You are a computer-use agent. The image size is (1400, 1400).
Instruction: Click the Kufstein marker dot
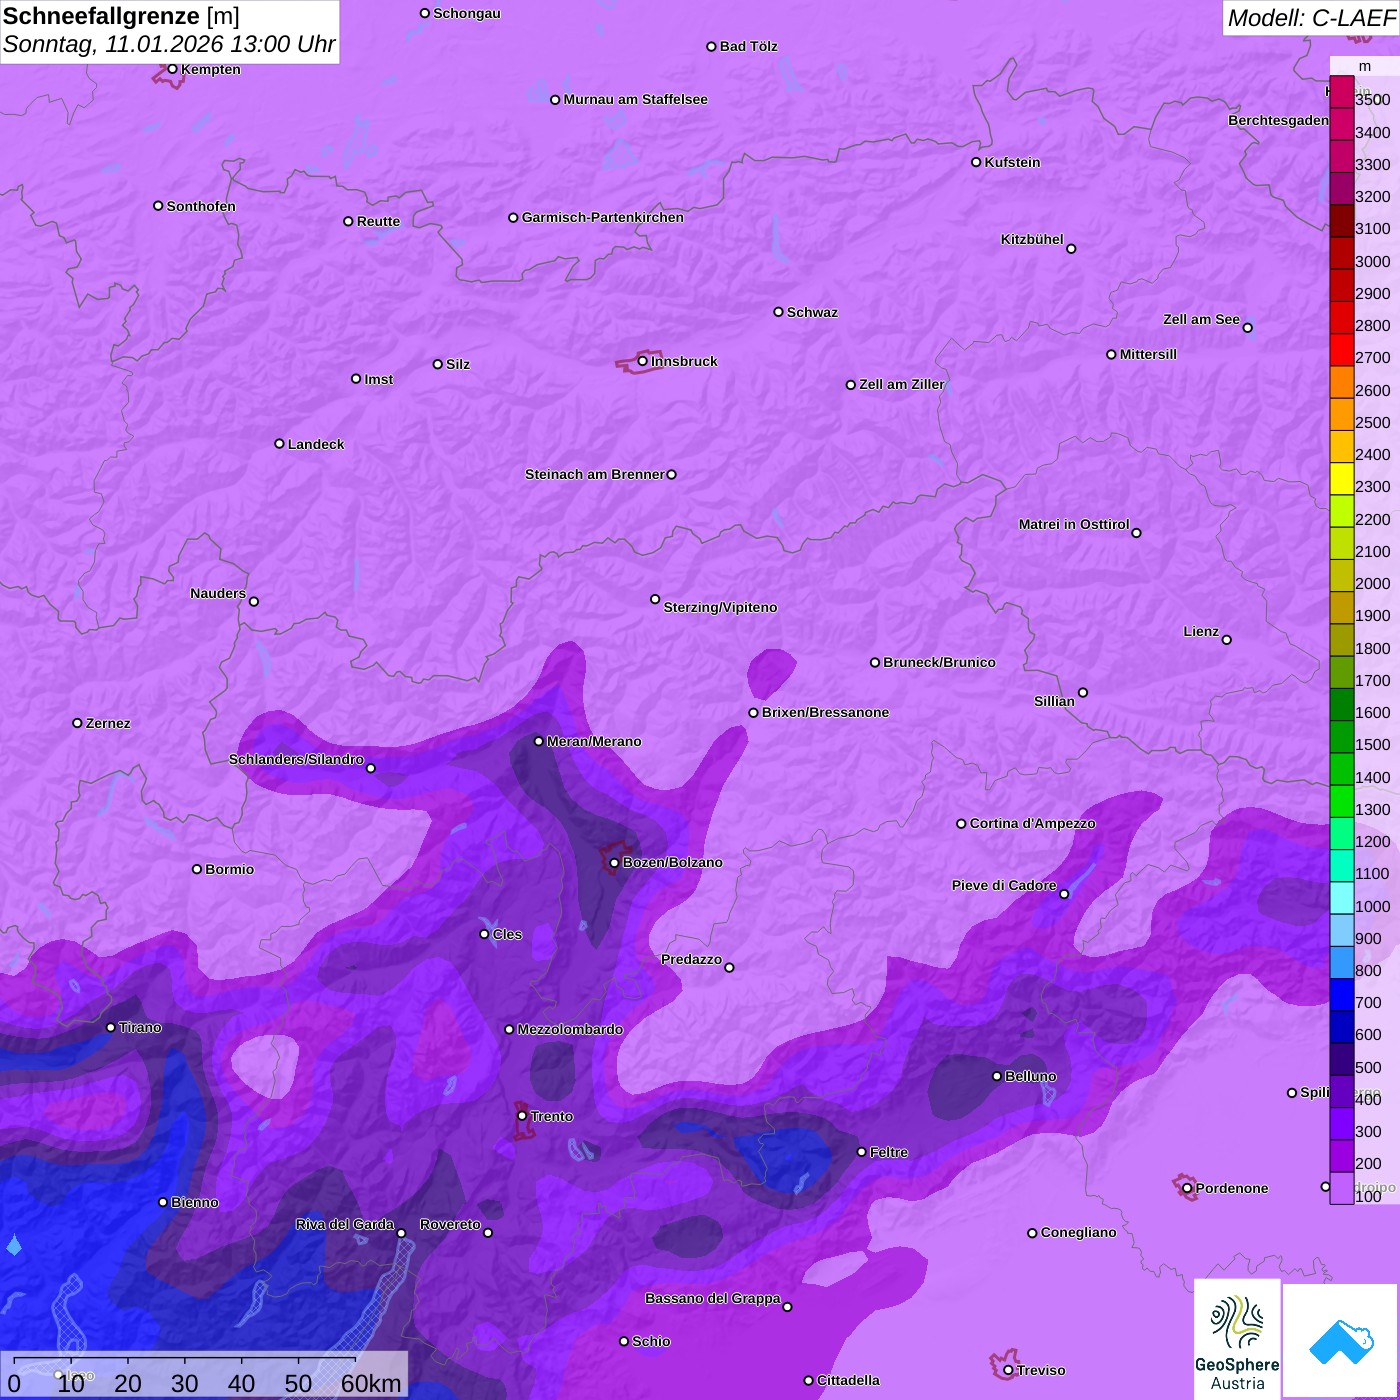[976, 162]
